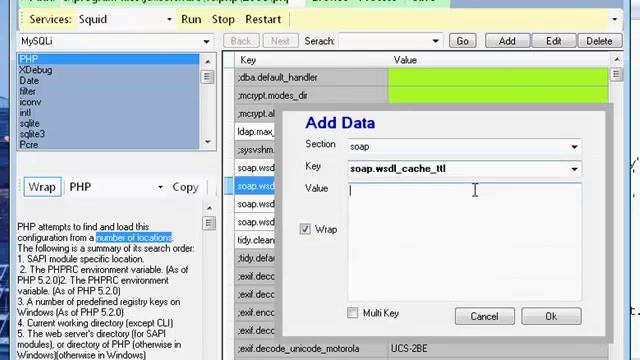640x360 pixels.
Task: Click green value cell of ;mcrypt.modes_dir
Action: pos(498,95)
